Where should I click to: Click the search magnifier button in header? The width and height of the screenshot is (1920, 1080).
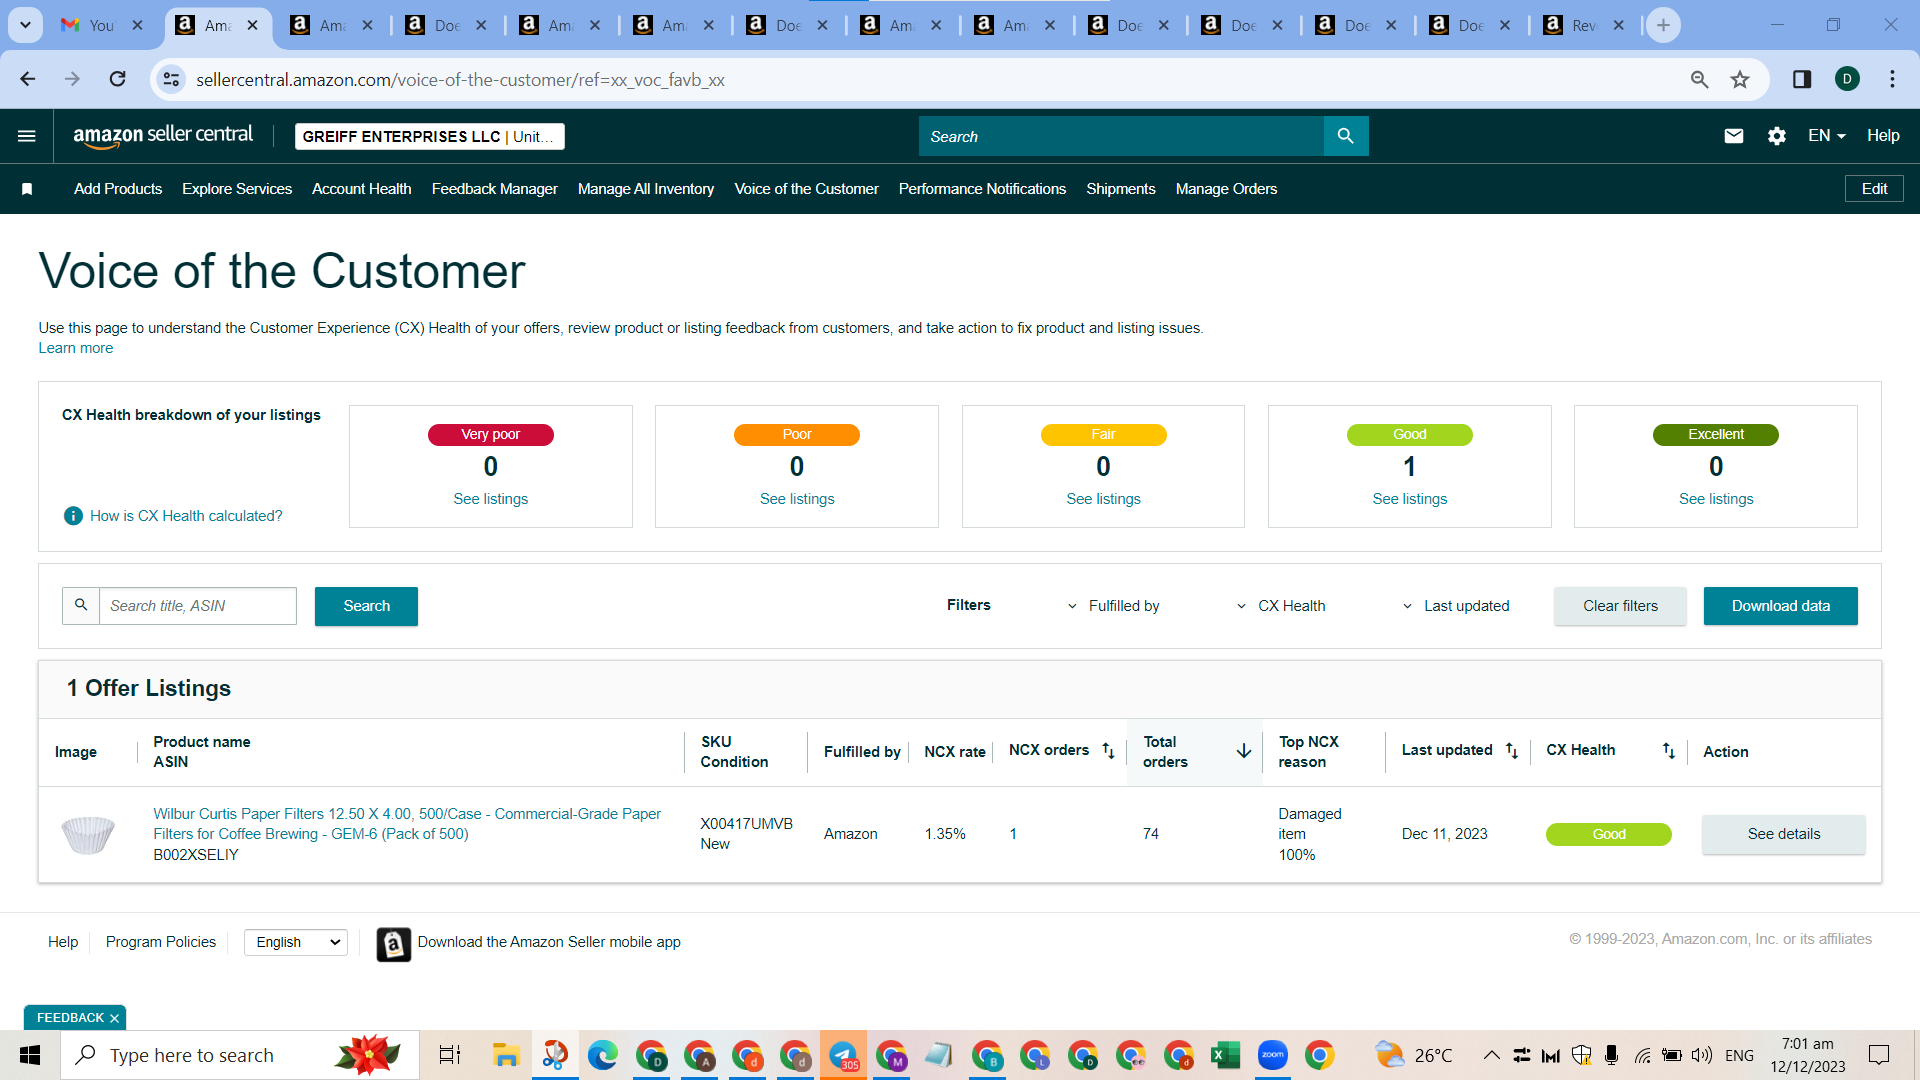(1345, 136)
